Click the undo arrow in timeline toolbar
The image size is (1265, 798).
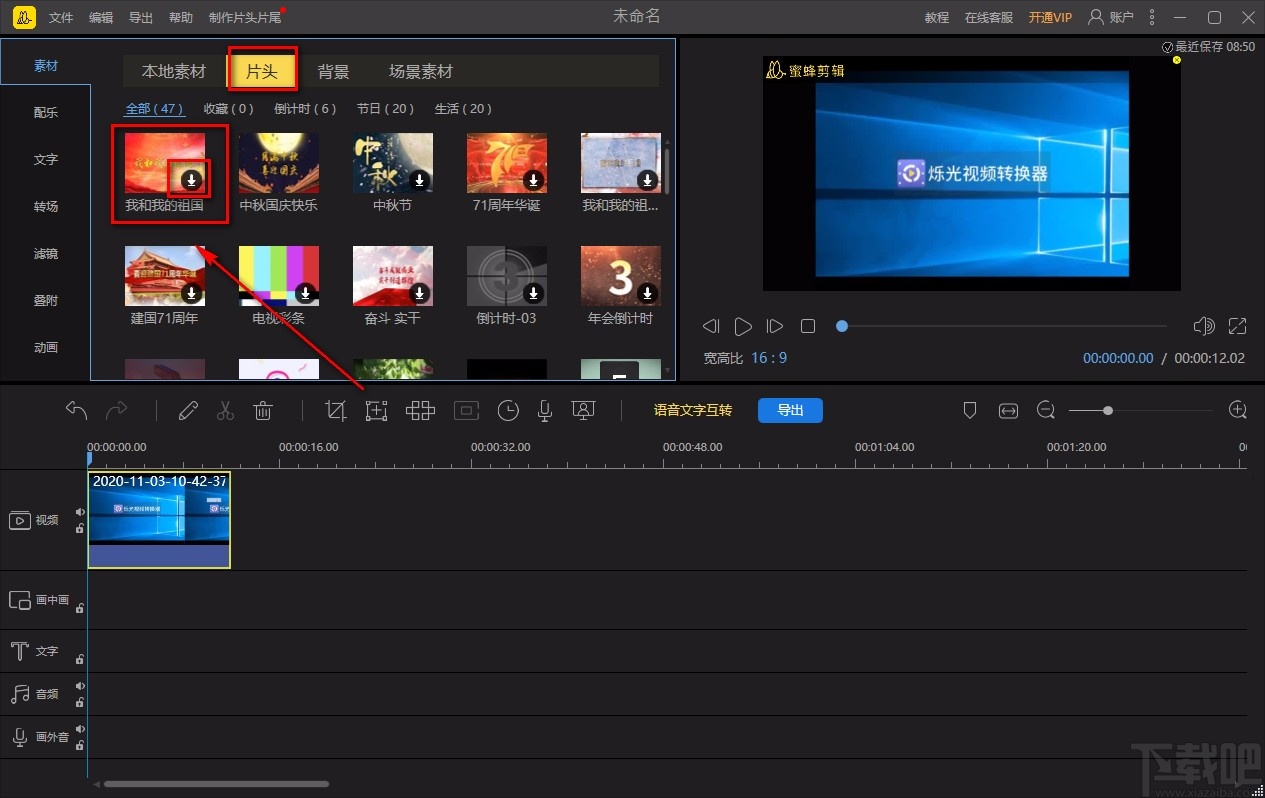[x=76, y=410]
